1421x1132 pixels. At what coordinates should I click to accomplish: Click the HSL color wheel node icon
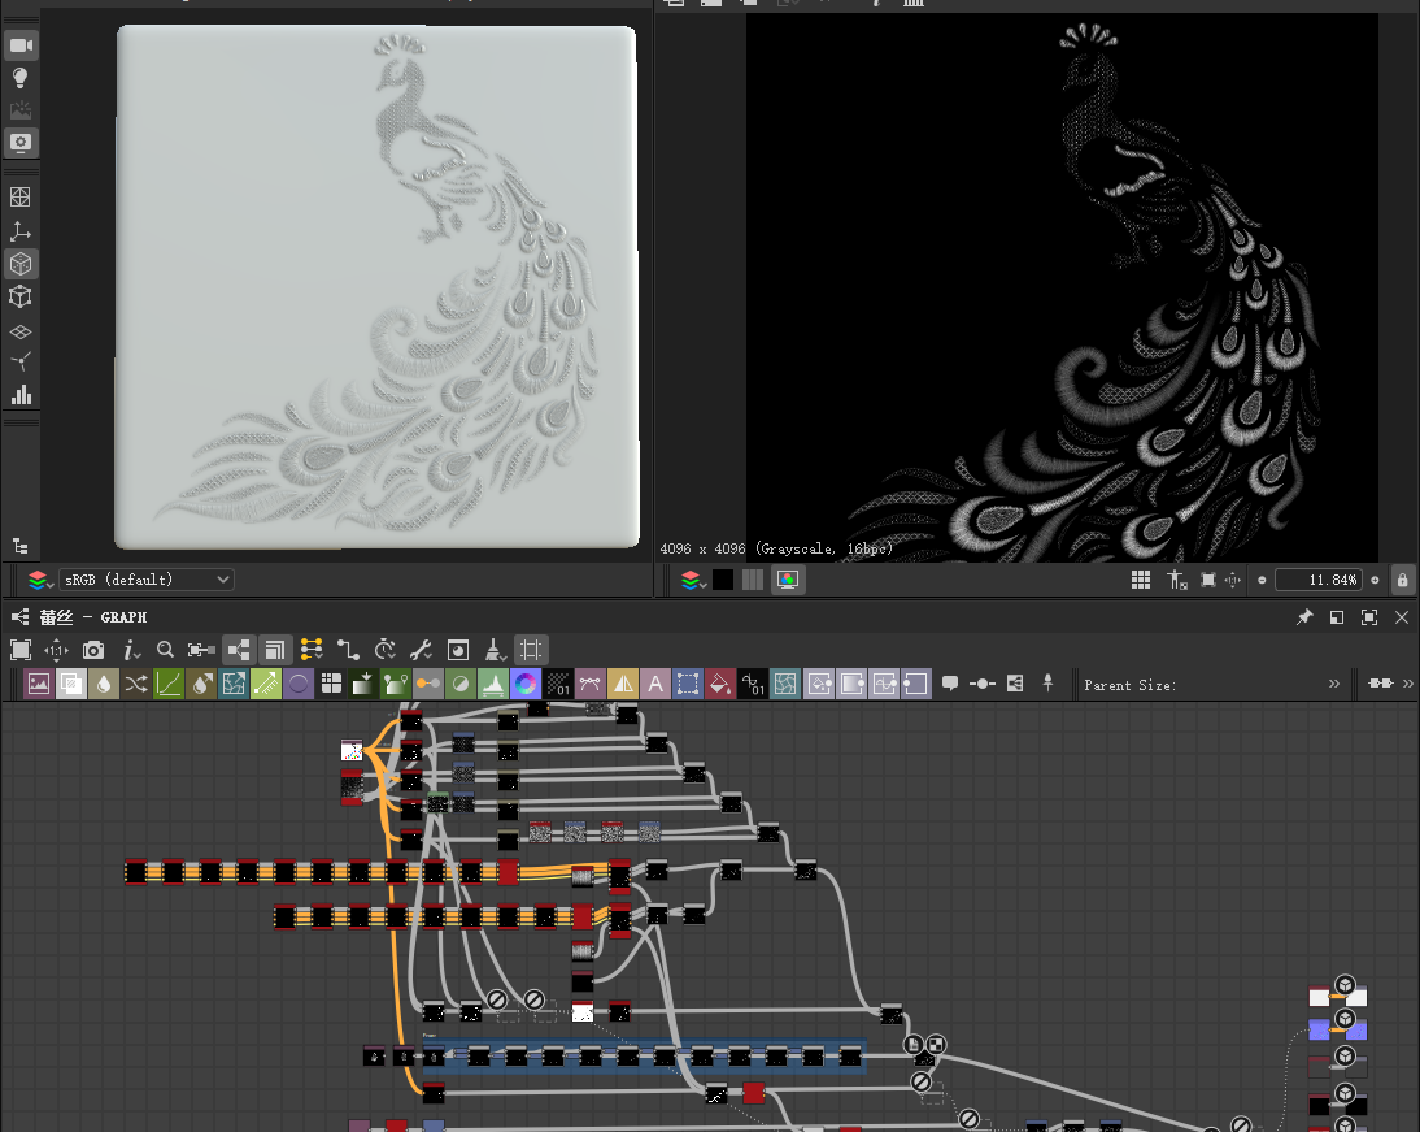(x=525, y=684)
